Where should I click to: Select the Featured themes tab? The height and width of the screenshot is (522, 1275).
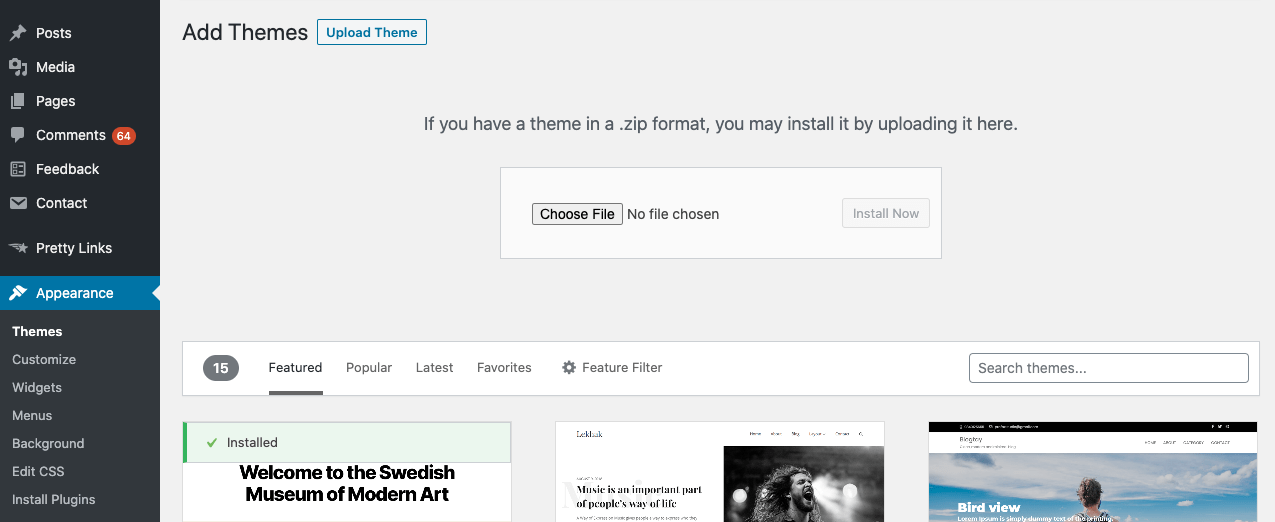[x=295, y=368]
